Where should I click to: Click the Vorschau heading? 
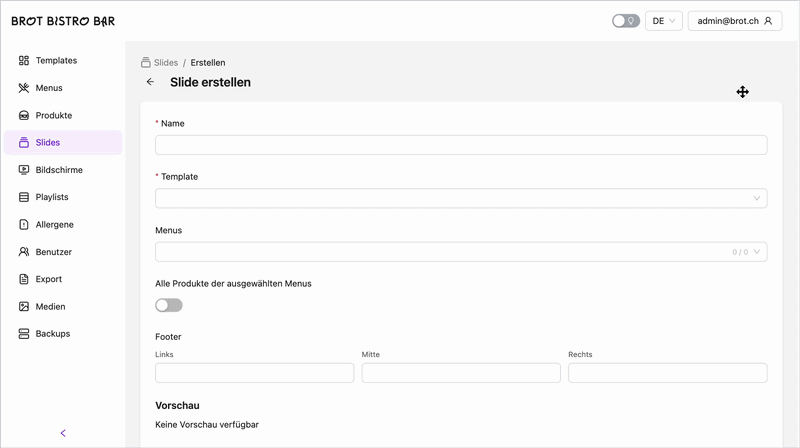pos(177,406)
